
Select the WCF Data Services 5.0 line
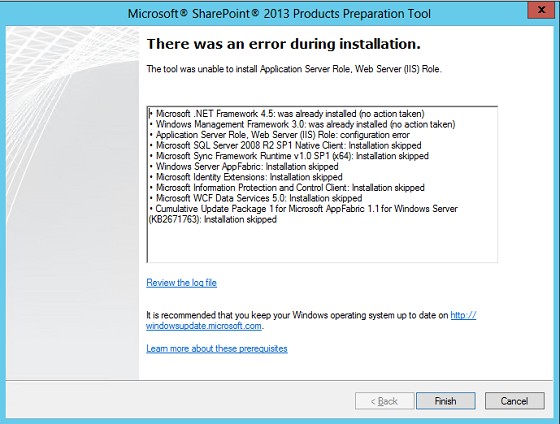click(256, 198)
